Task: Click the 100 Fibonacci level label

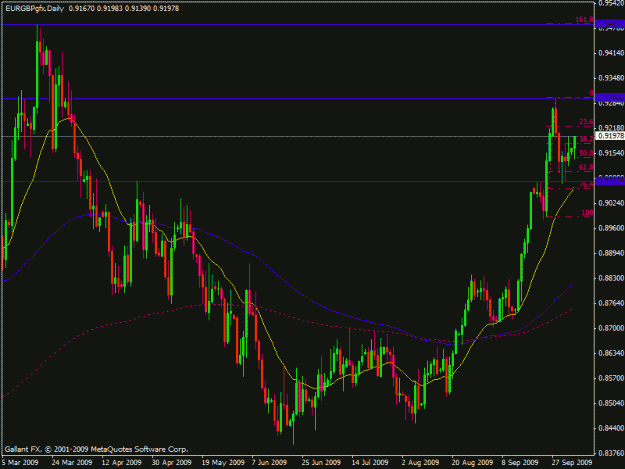Action: [x=587, y=213]
